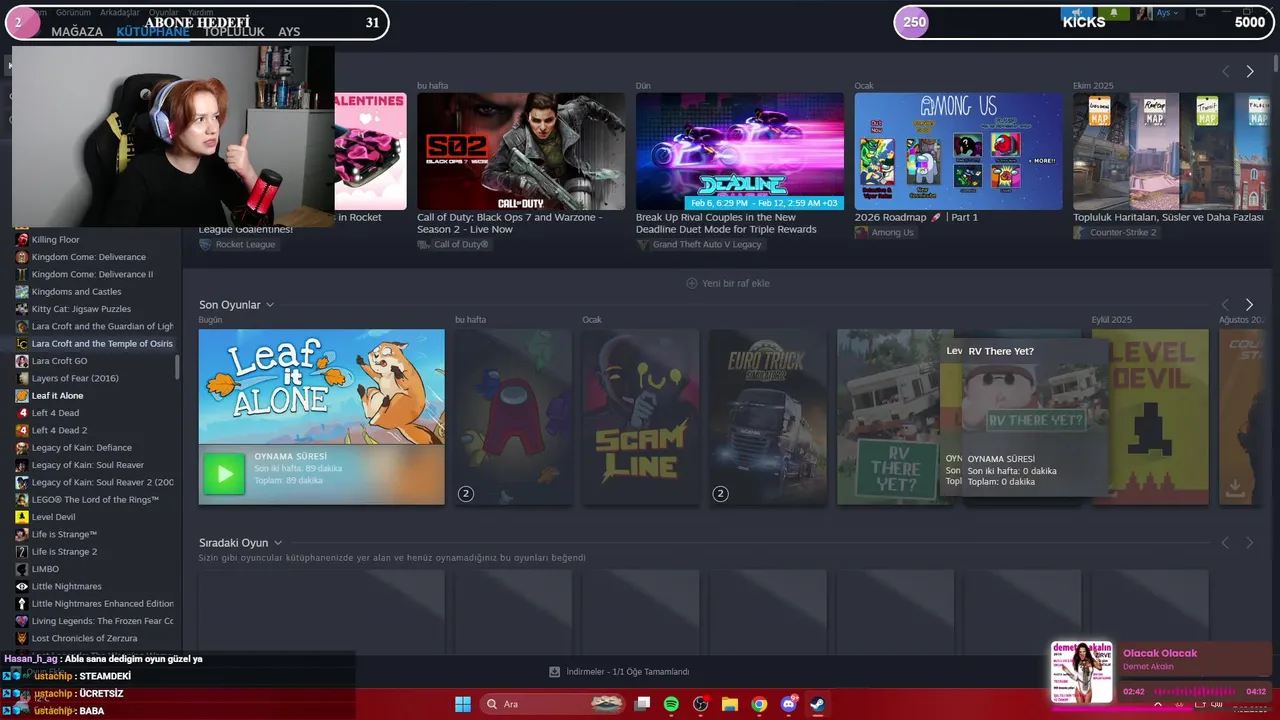This screenshot has width=1280, height=720.
Task: Open Spotify from the taskbar
Action: coord(671,704)
